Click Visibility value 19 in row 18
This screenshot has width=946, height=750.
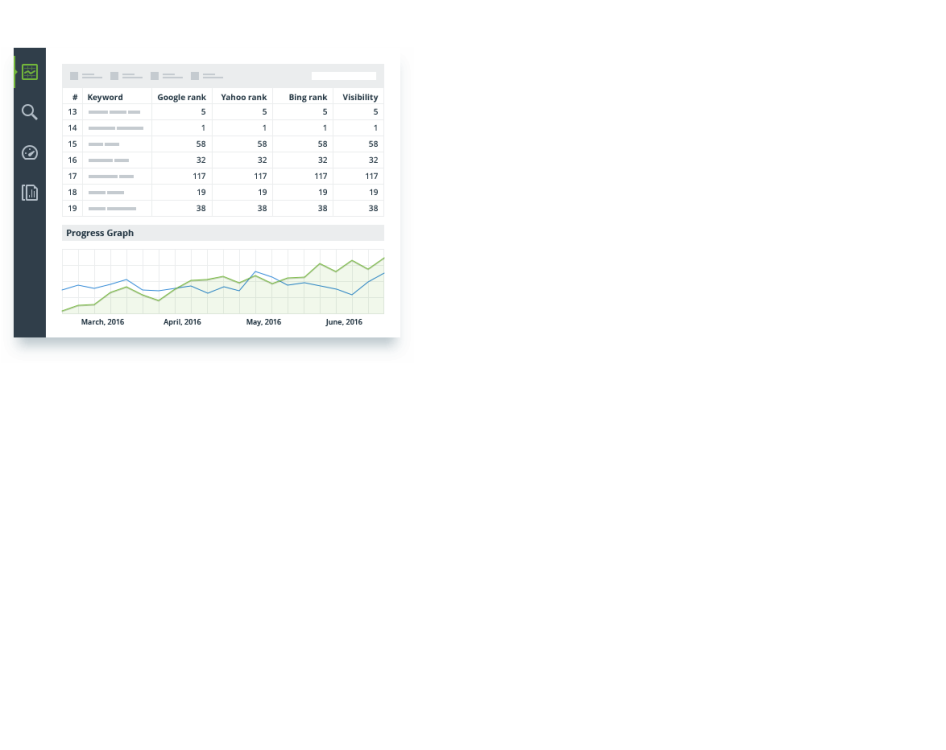[x=373, y=192]
